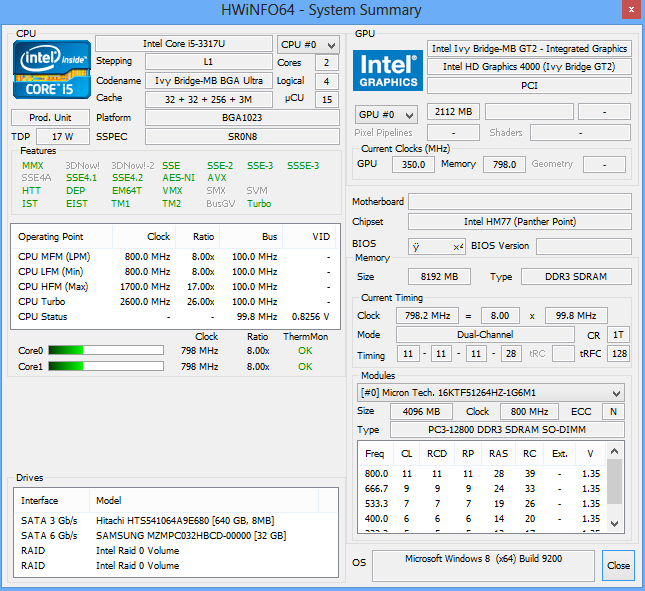The image size is (645, 591).
Task: Click the Intel Graphics logo
Action: (387, 70)
